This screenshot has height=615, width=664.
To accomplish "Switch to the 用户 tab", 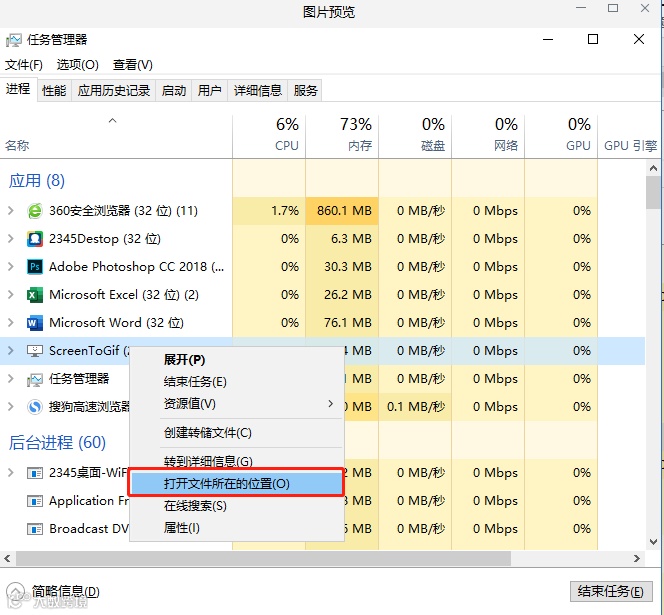I will (210, 91).
